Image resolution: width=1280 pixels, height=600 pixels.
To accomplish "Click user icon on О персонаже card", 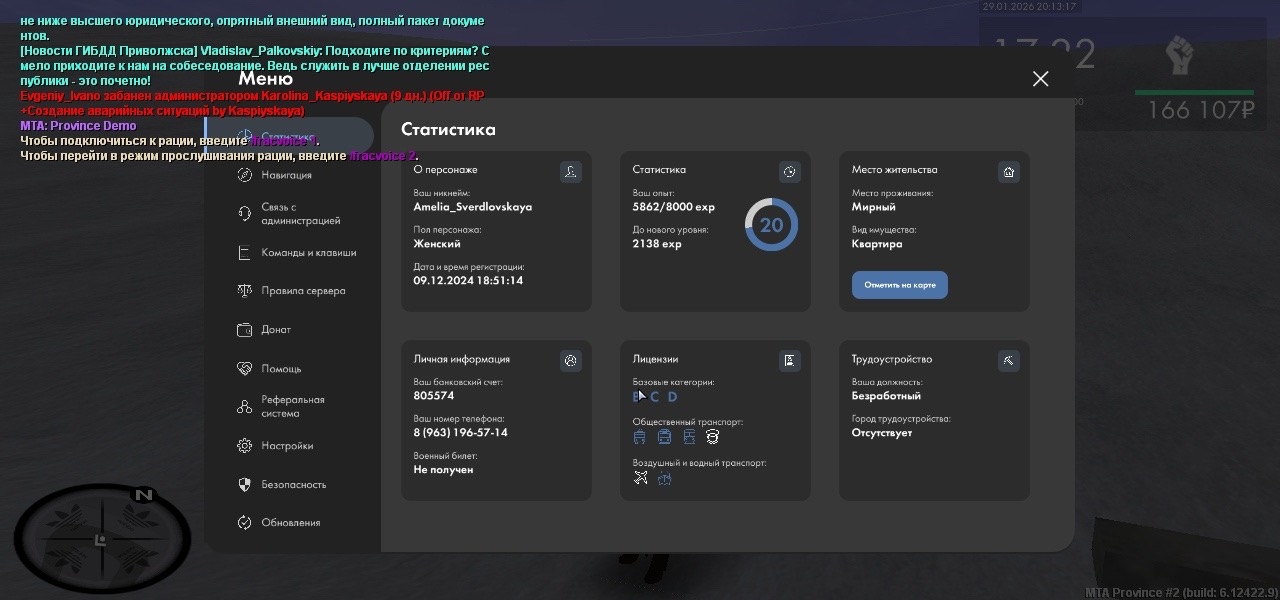I will [570, 172].
